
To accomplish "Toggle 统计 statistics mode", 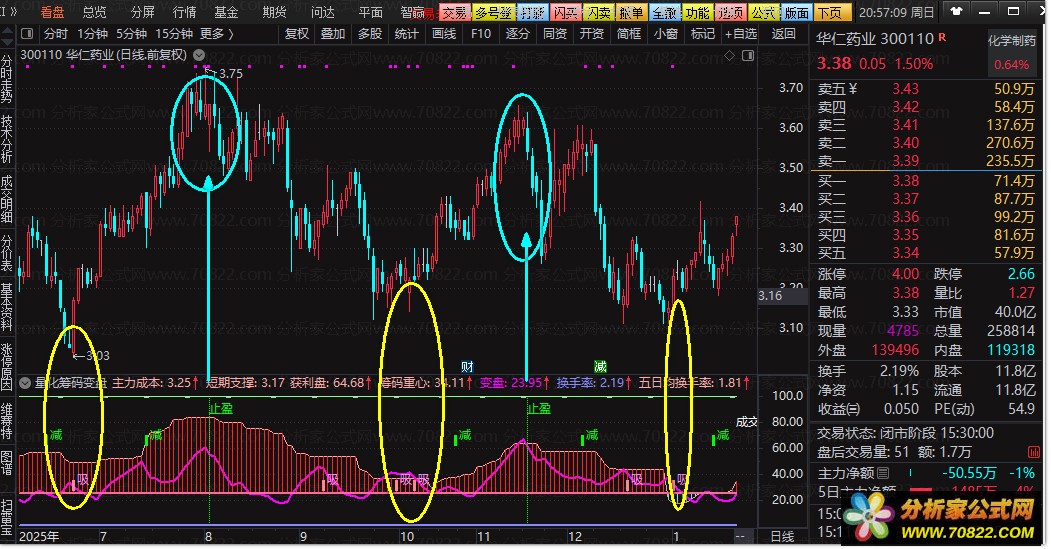I will [x=406, y=34].
